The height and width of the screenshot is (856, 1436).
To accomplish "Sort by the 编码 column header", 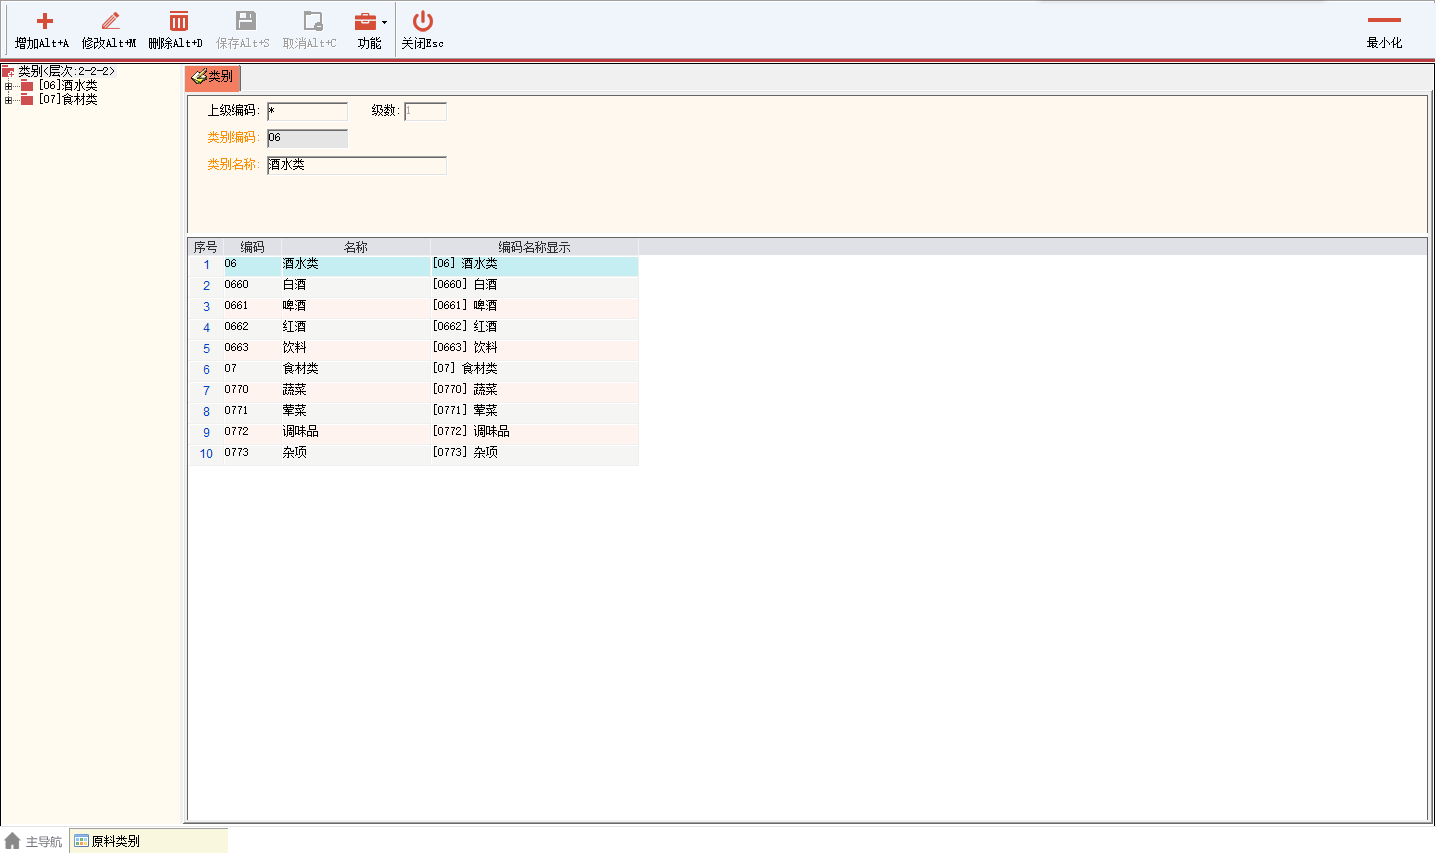I will coord(252,247).
